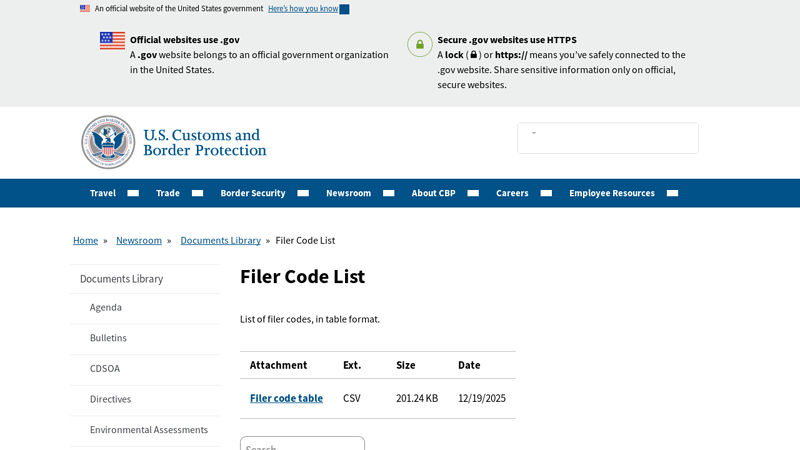Go to Home breadcrumb link
Viewport: 800px width, 450px height.
coord(85,240)
